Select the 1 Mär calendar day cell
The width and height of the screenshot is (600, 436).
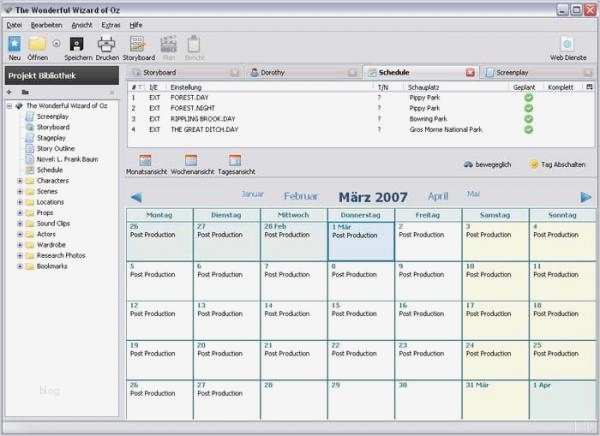pos(361,242)
